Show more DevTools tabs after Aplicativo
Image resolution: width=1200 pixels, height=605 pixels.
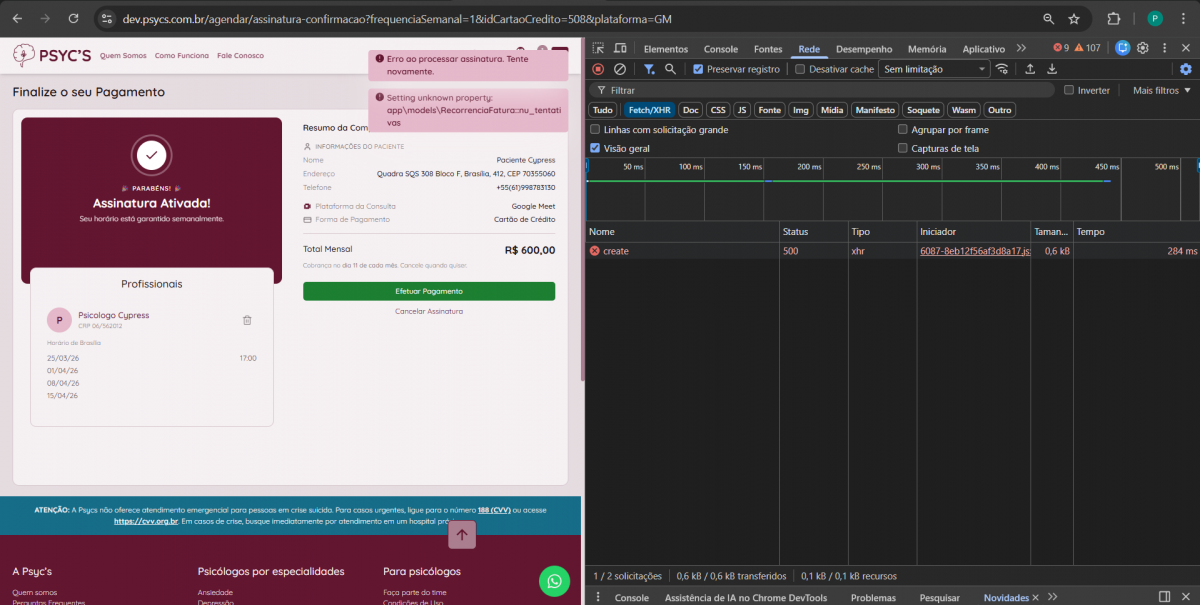(1021, 48)
